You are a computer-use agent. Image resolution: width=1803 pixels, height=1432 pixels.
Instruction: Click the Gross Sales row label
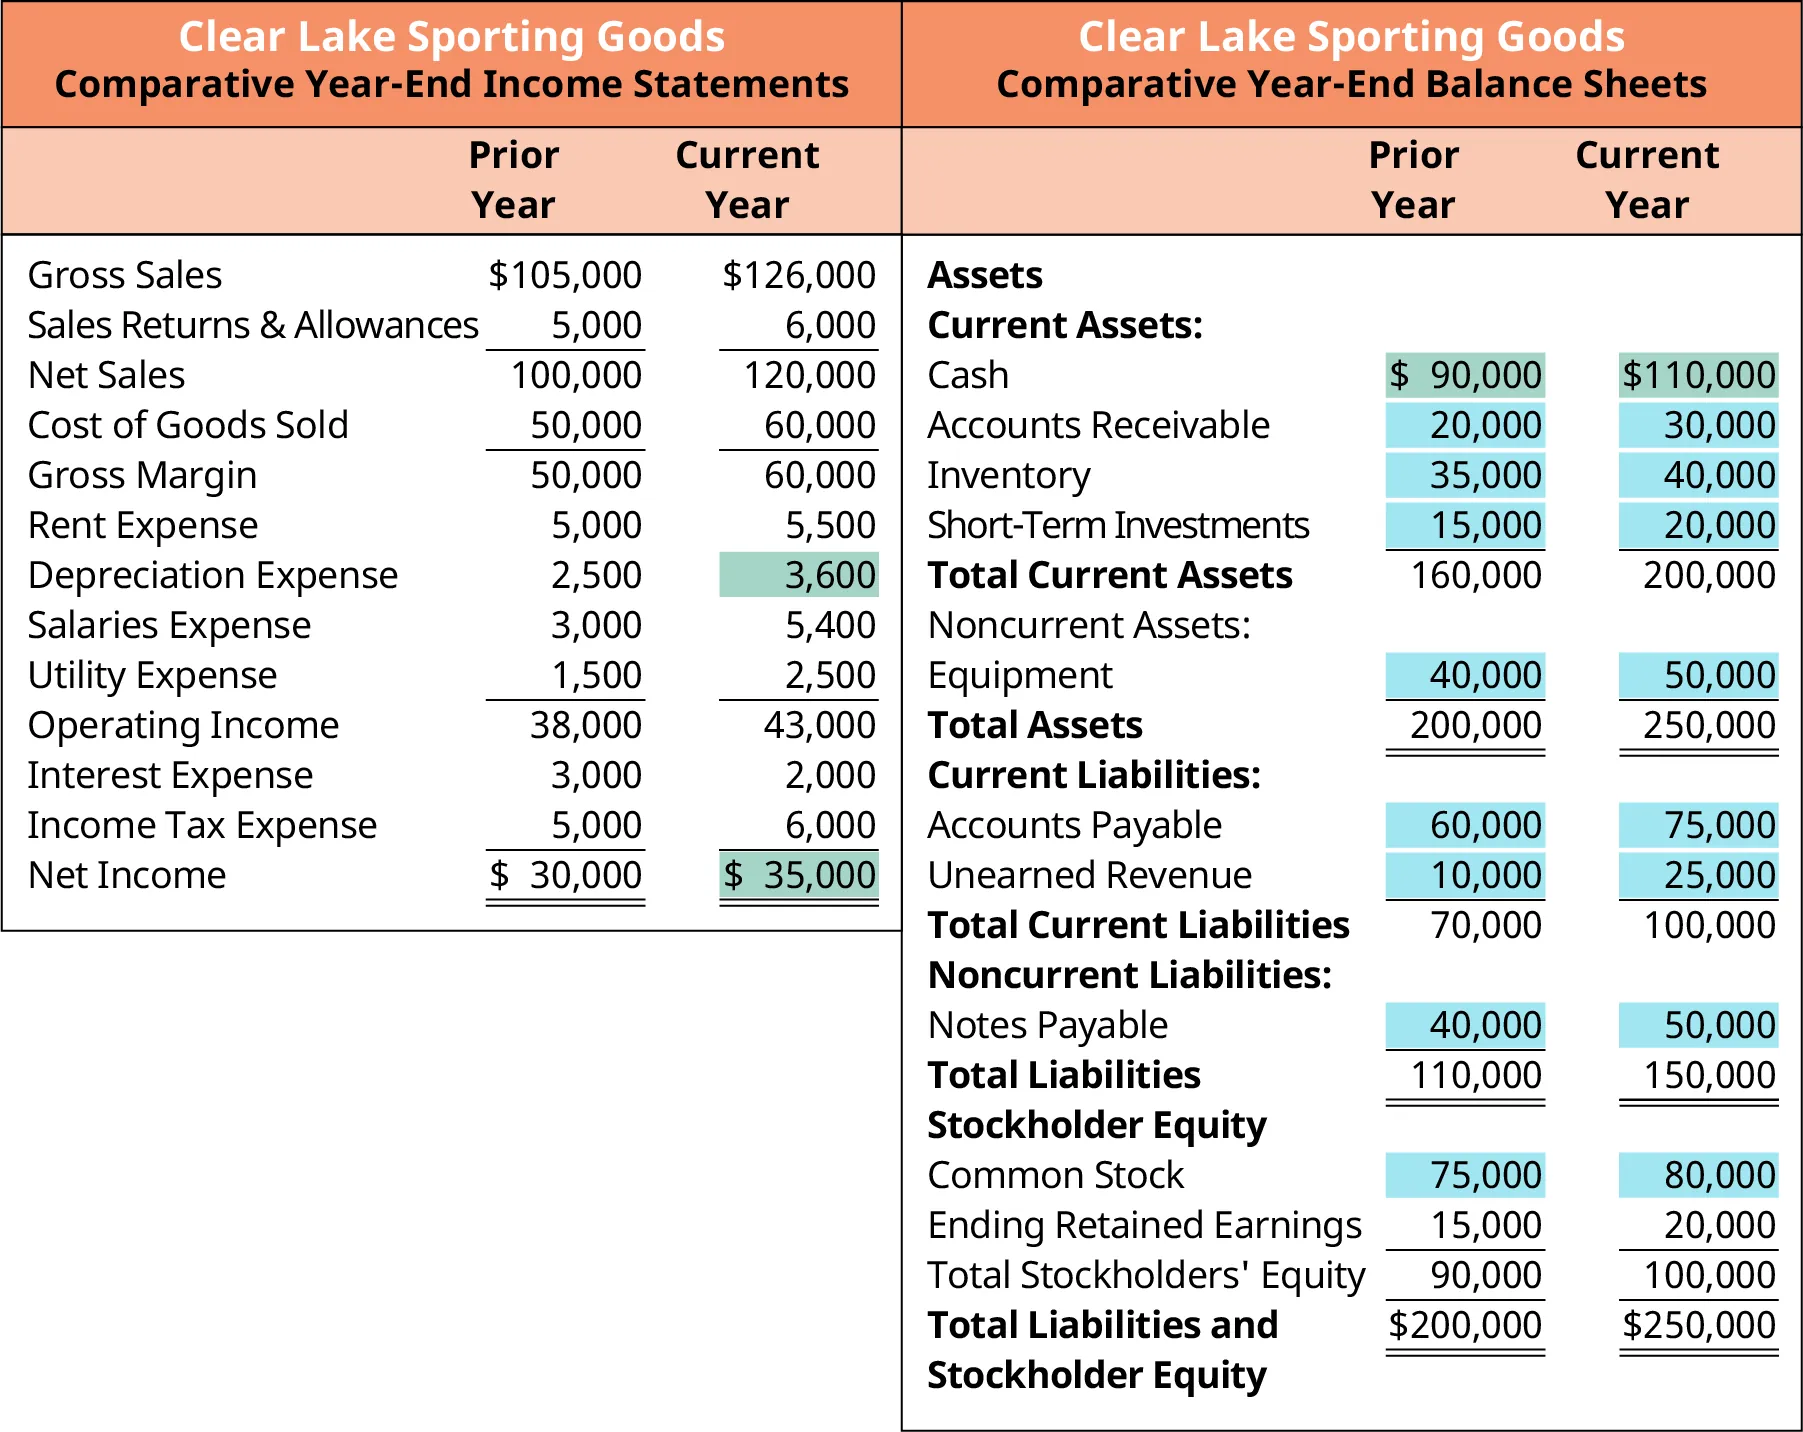tap(125, 275)
